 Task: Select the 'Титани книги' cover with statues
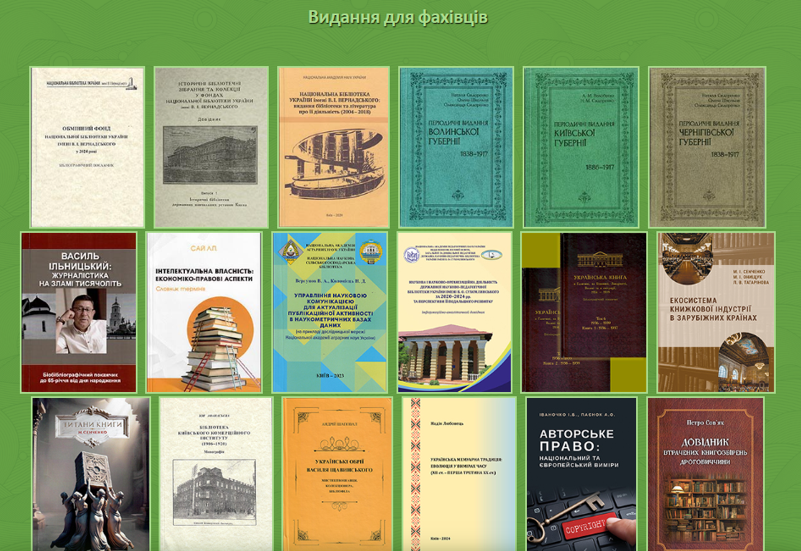(91, 473)
